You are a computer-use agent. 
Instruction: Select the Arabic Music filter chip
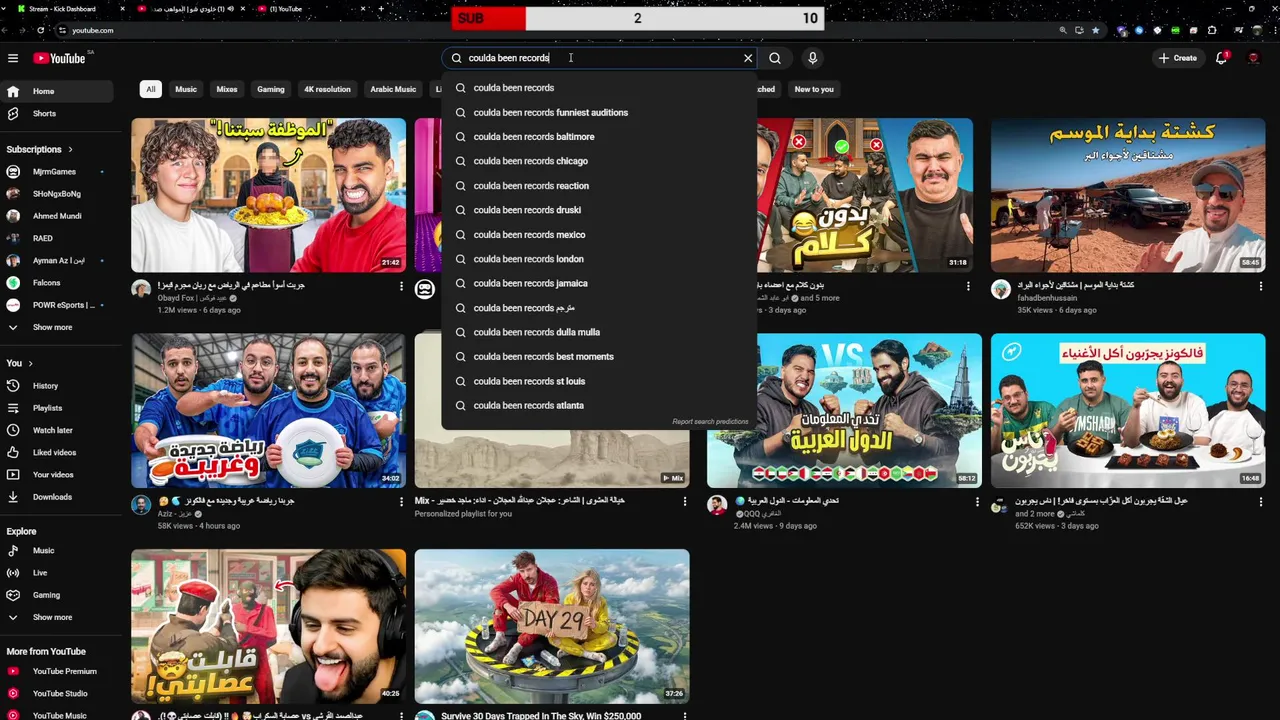point(393,89)
